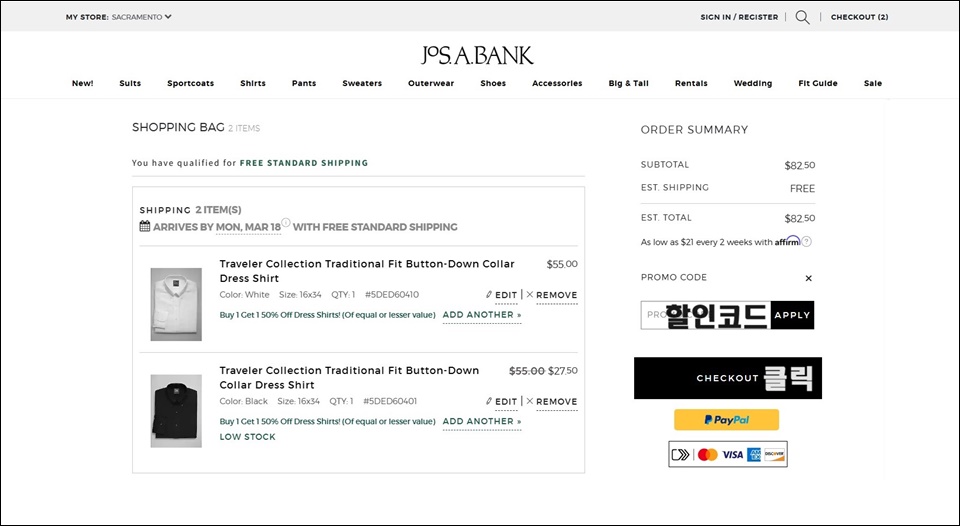
Task: Click the arrival date info icon
Action: tap(286, 222)
